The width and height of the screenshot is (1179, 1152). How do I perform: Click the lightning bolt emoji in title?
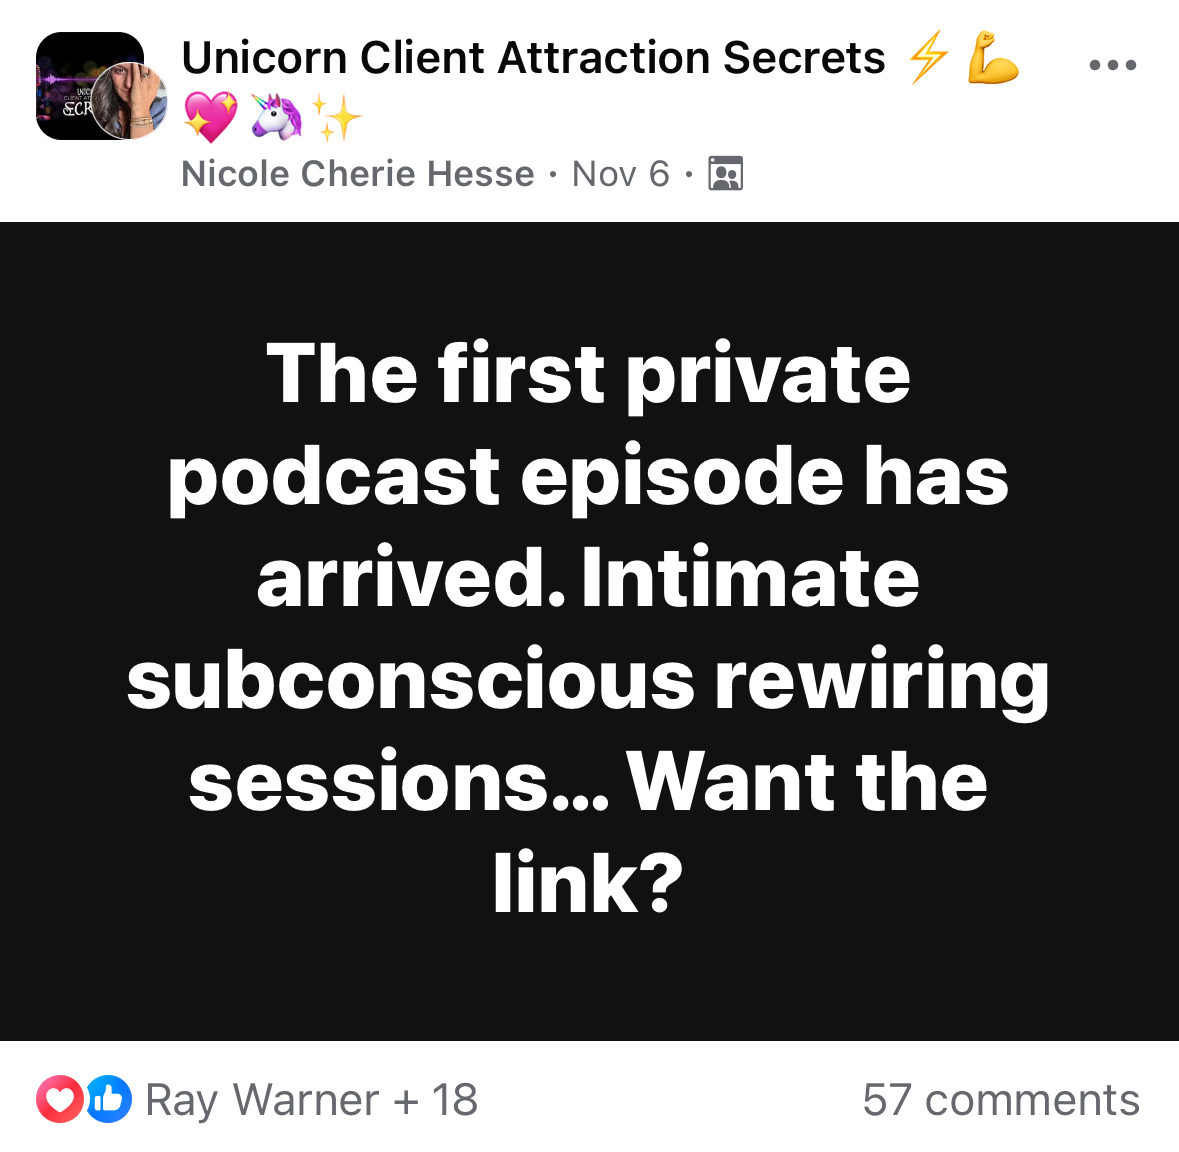[929, 58]
